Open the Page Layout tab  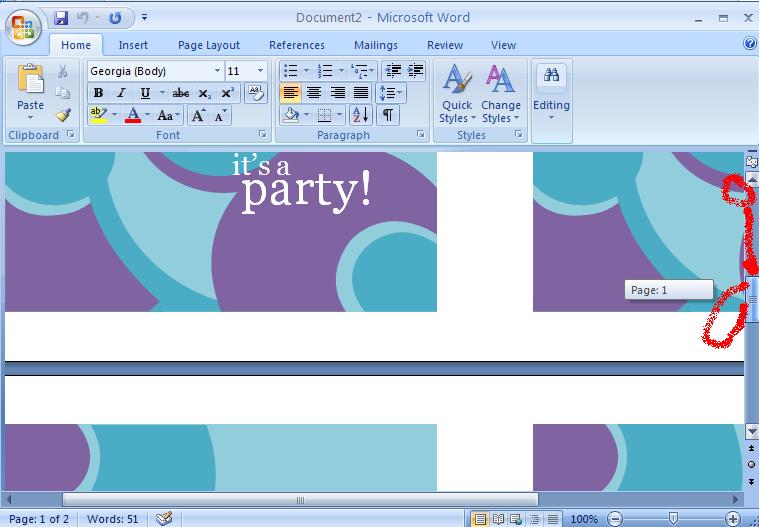[209, 45]
